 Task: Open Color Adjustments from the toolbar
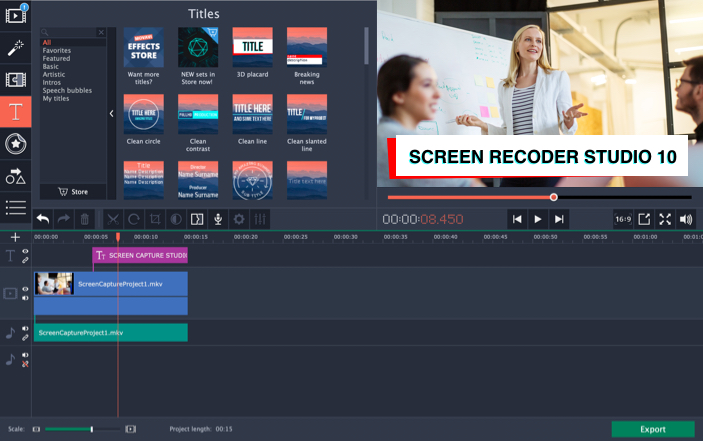tap(176, 219)
